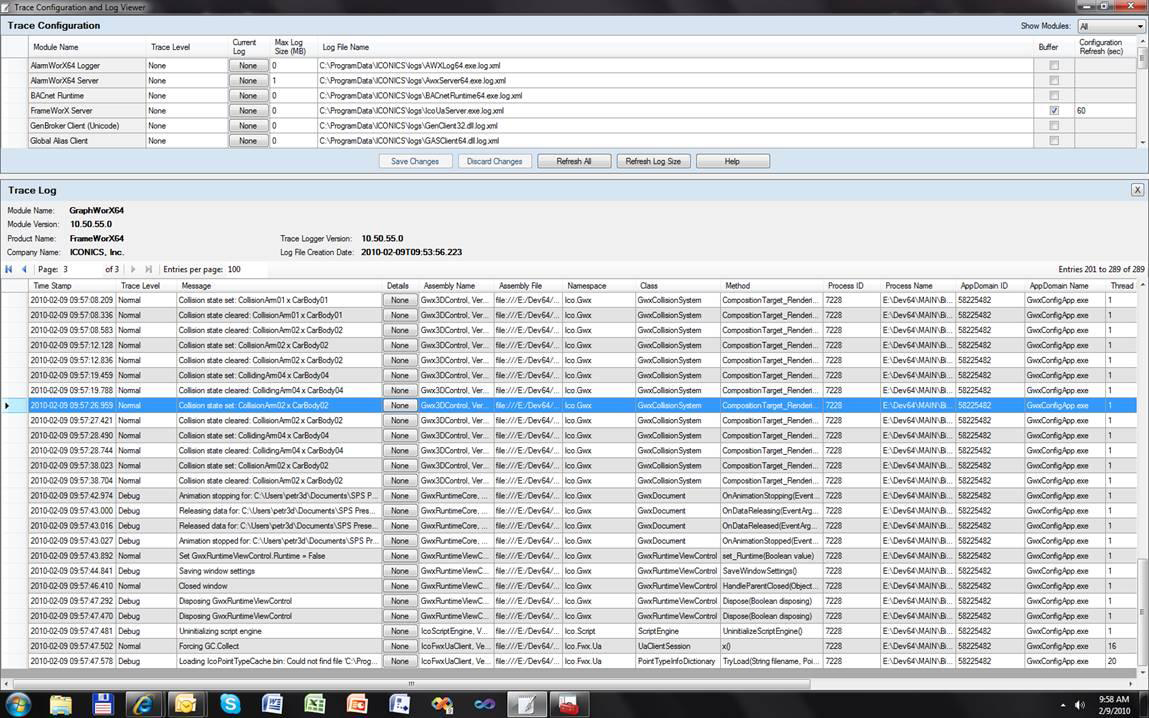Viewport: 1149px width, 718px height.
Task: Open Excel from the taskbar
Action: [314, 703]
